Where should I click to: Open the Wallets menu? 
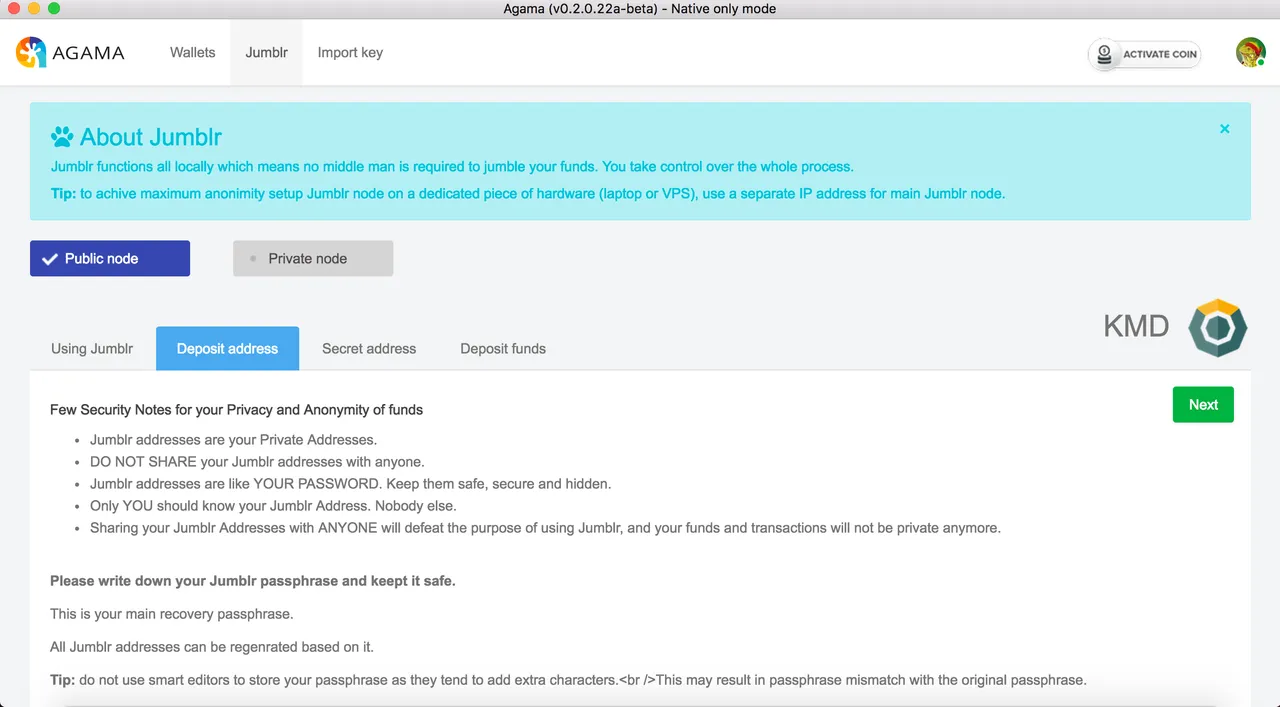pos(192,52)
